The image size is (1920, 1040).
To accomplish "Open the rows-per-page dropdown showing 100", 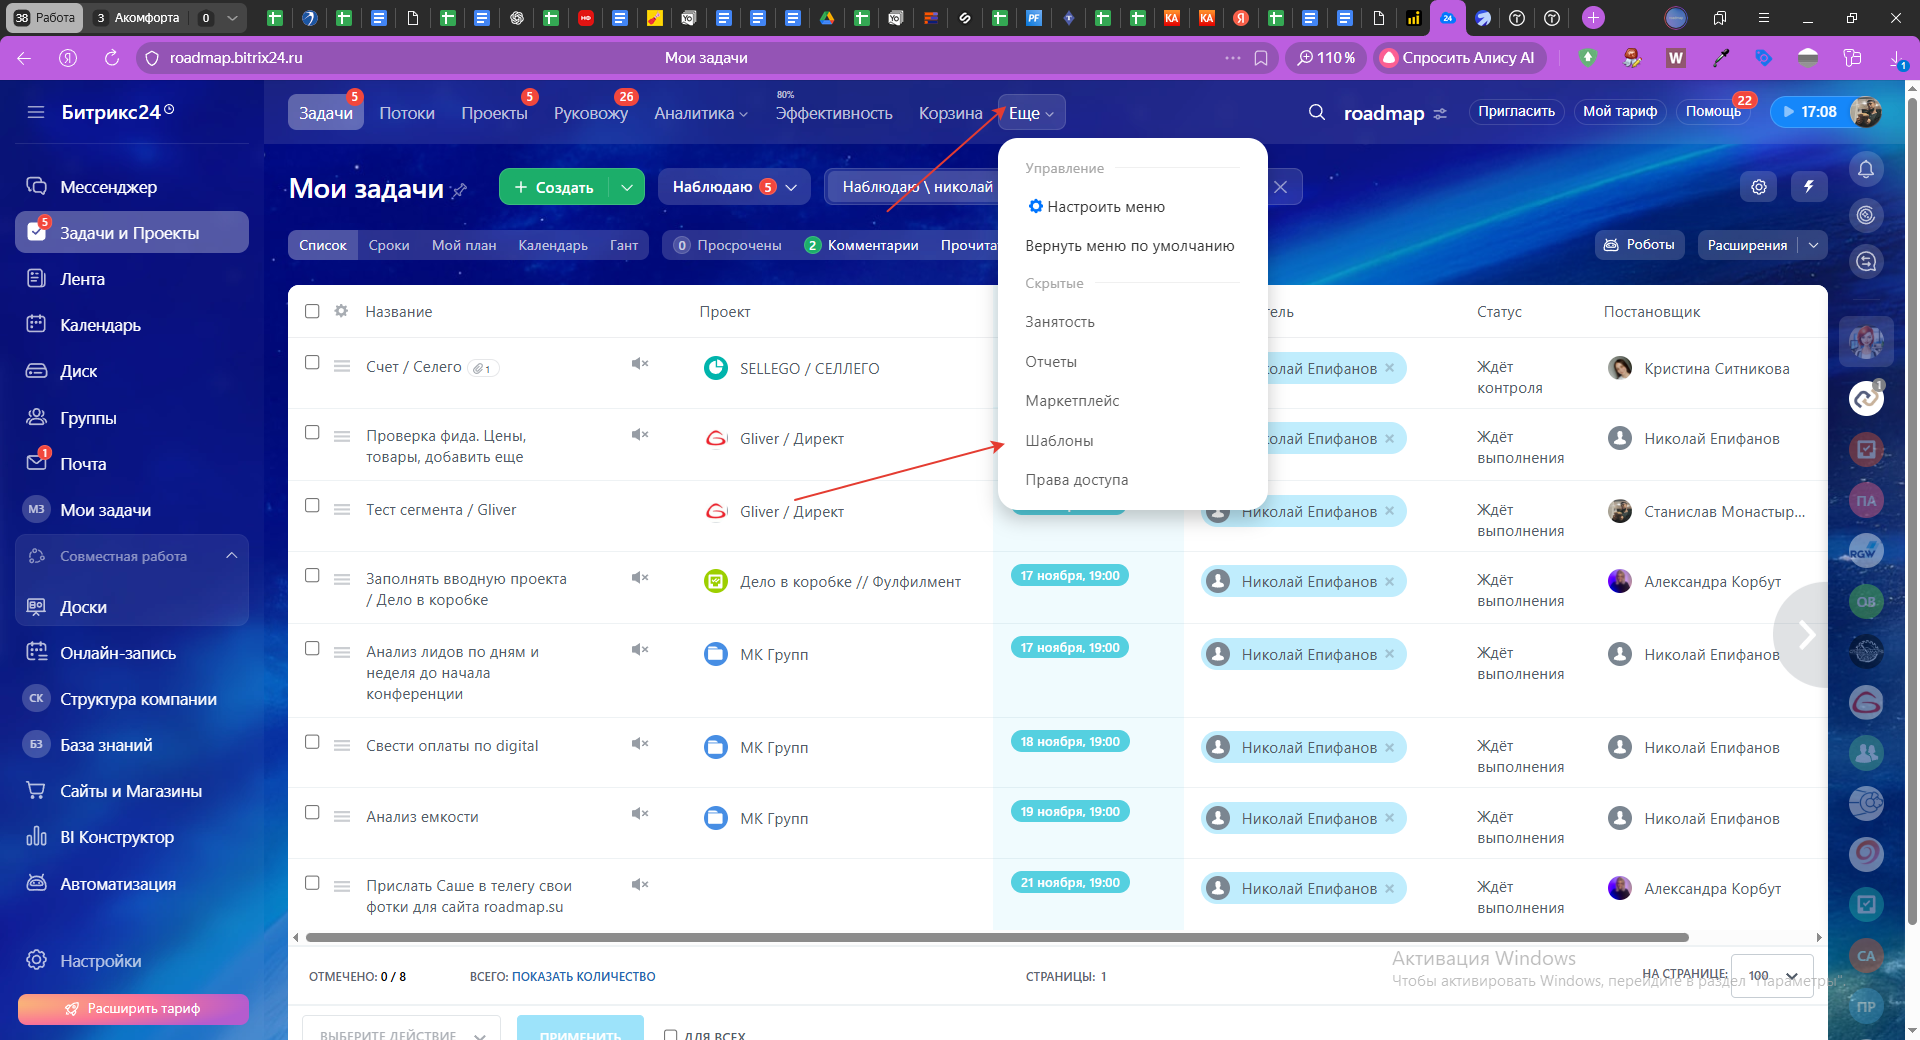I will click(1772, 976).
